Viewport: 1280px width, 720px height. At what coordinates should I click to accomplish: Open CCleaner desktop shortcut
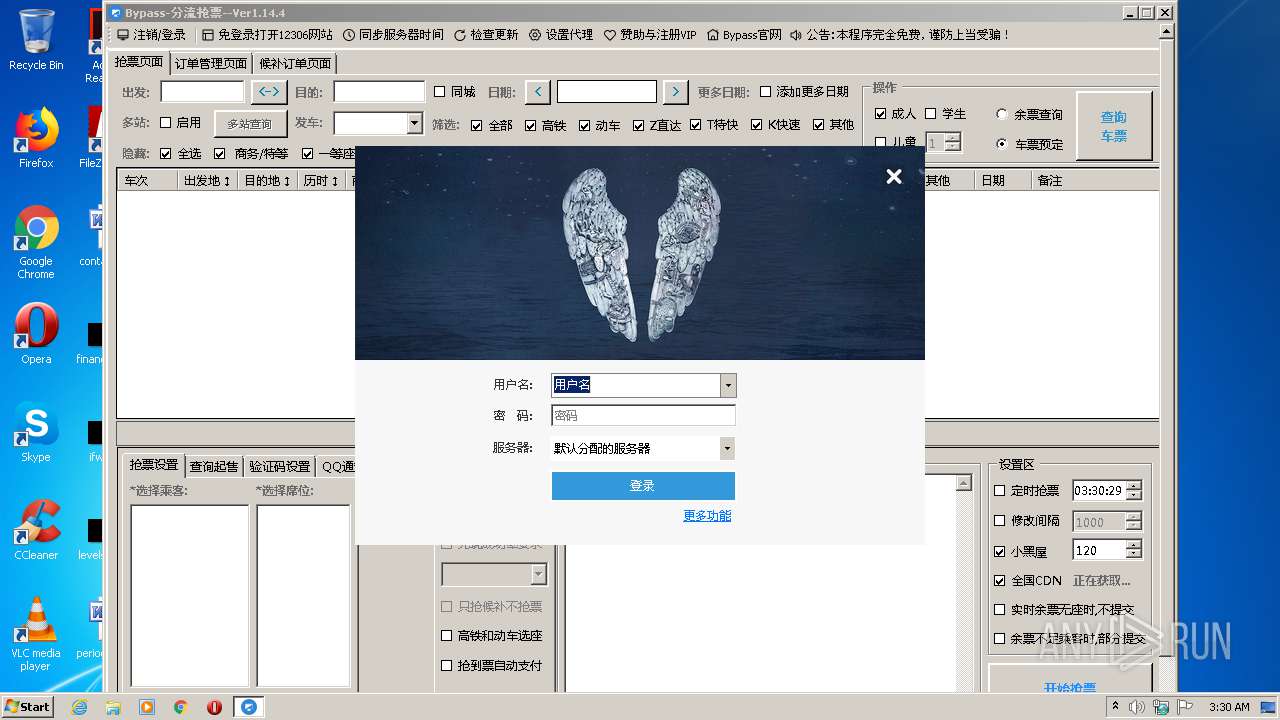click(36, 530)
